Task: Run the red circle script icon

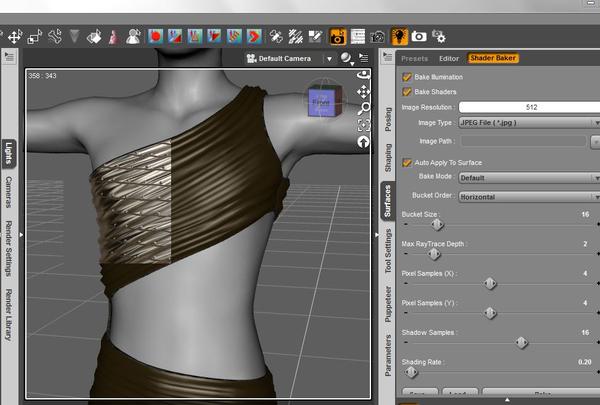Action: click(155, 37)
